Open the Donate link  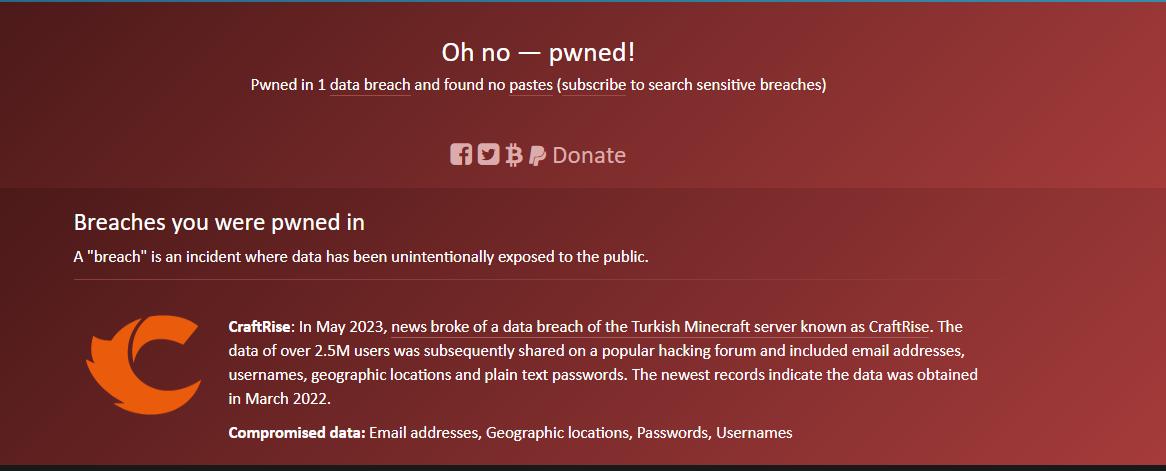point(589,155)
